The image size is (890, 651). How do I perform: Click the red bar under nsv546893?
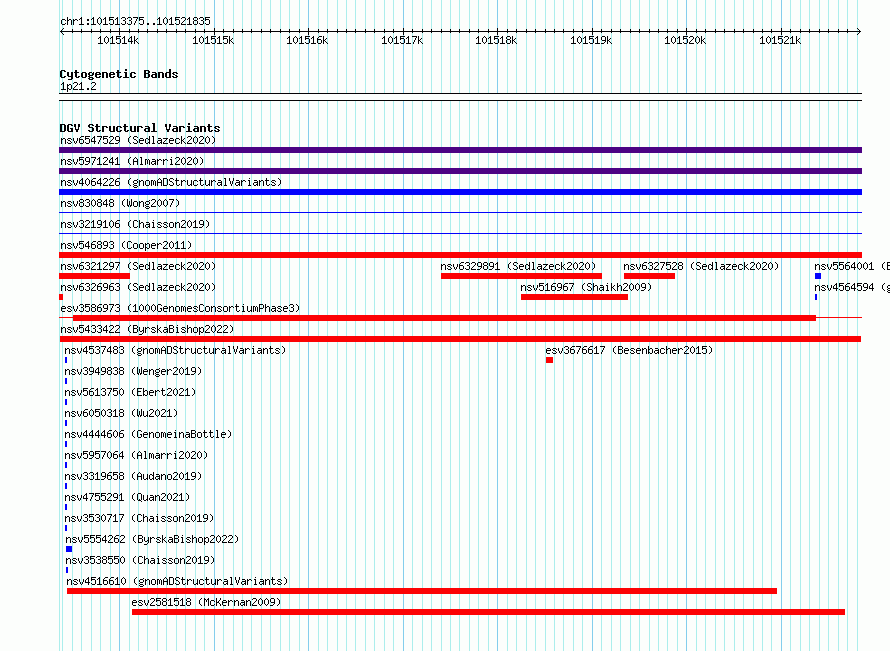click(460, 255)
